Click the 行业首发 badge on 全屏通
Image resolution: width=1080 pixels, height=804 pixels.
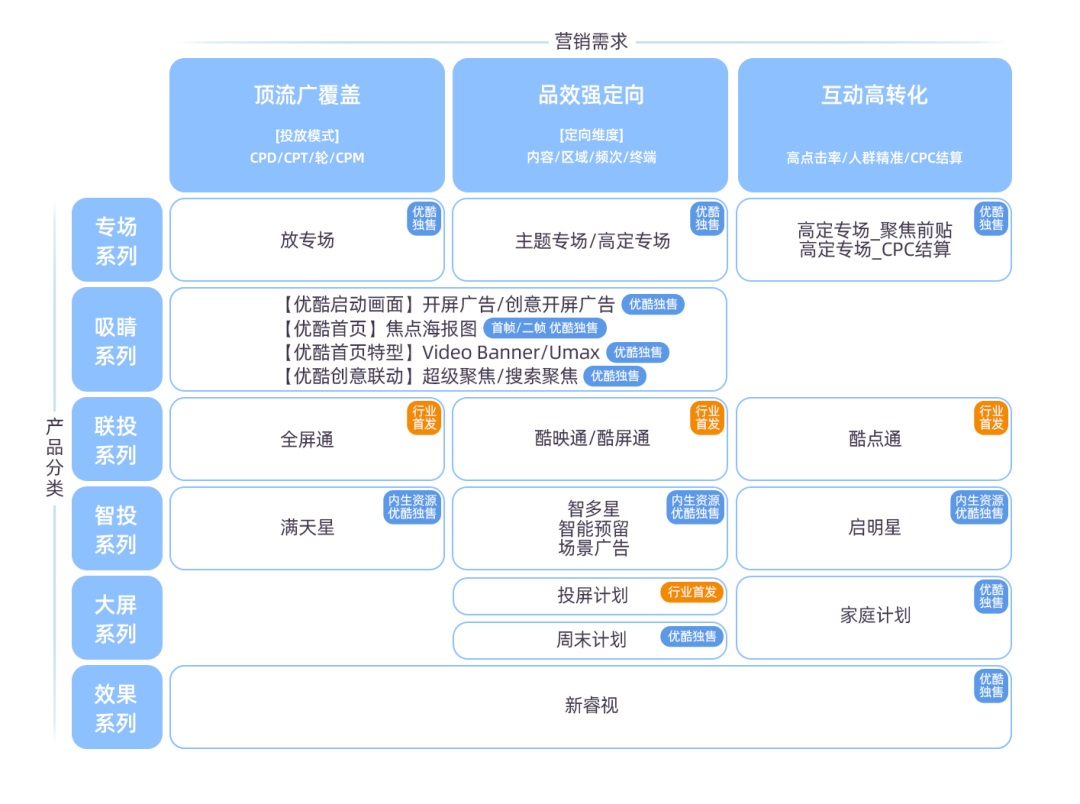pyautogui.click(x=424, y=418)
